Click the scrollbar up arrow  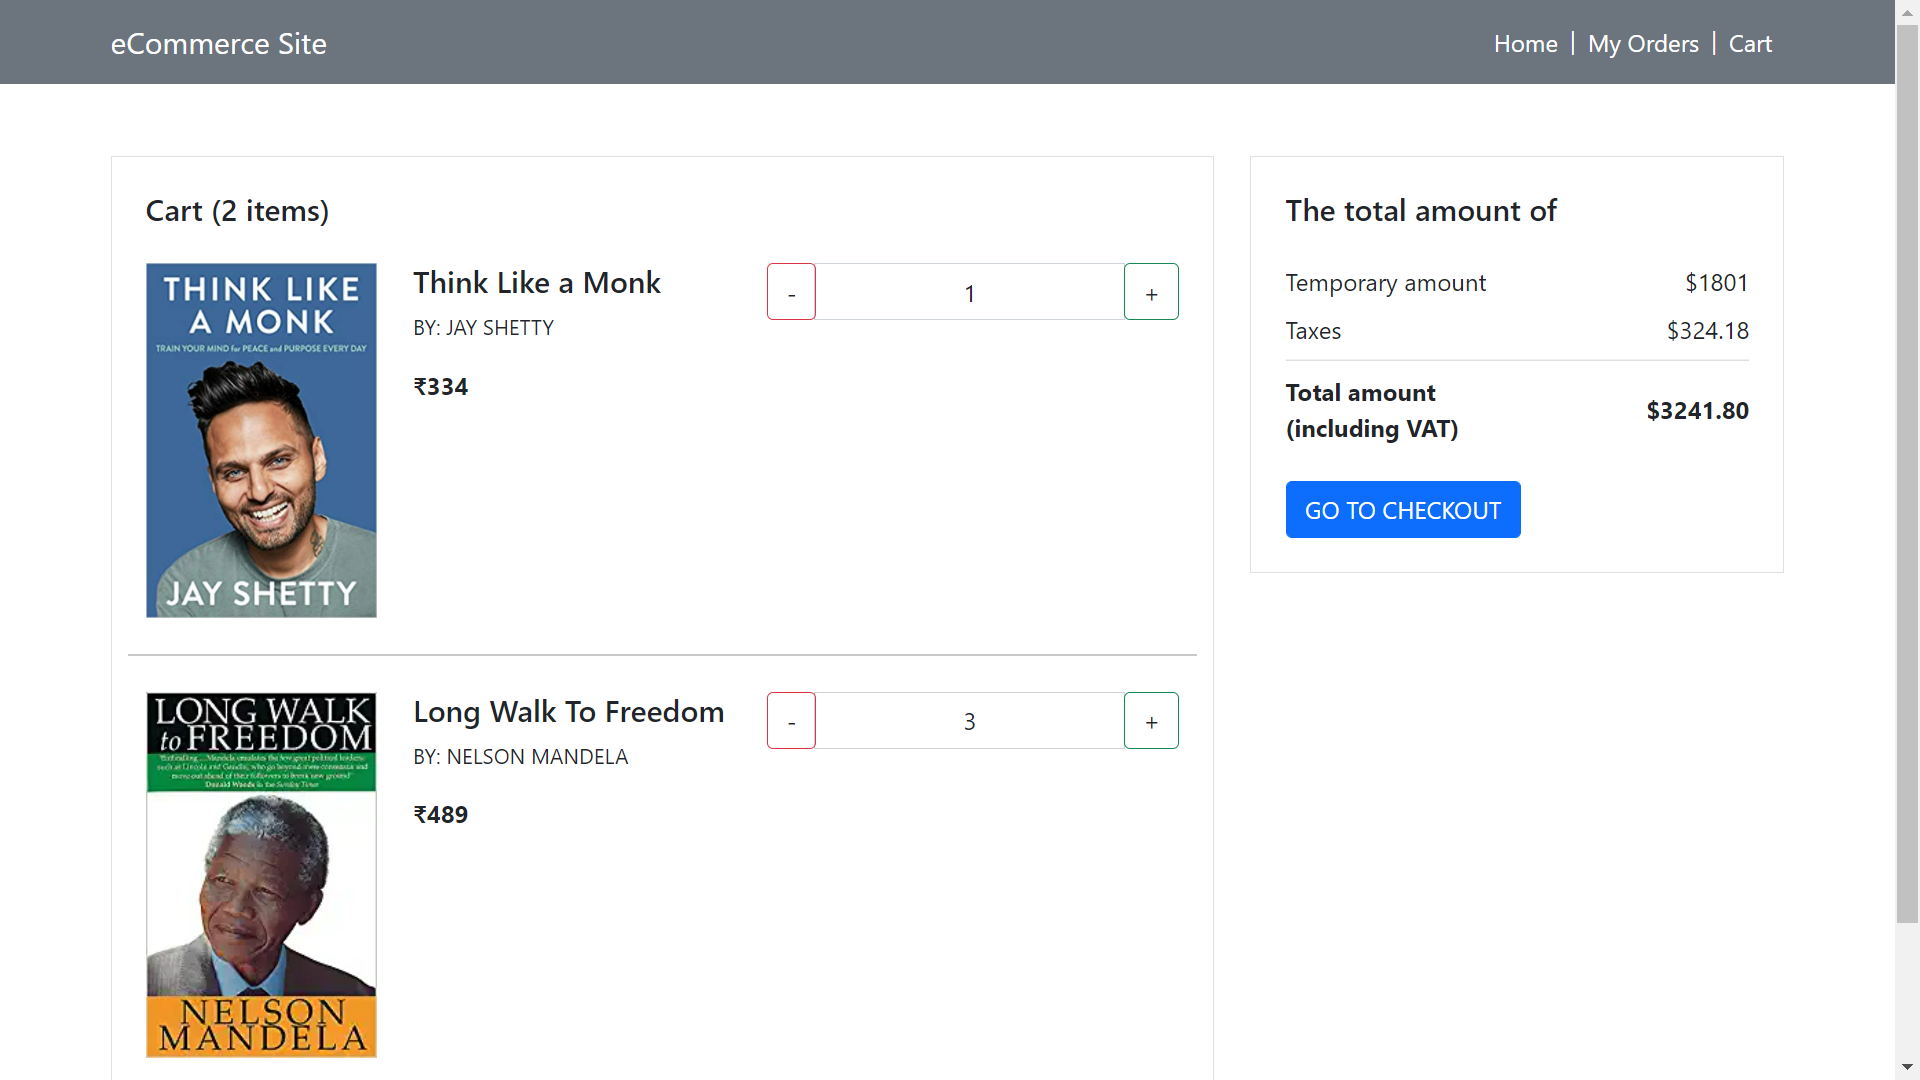click(1907, 12)
